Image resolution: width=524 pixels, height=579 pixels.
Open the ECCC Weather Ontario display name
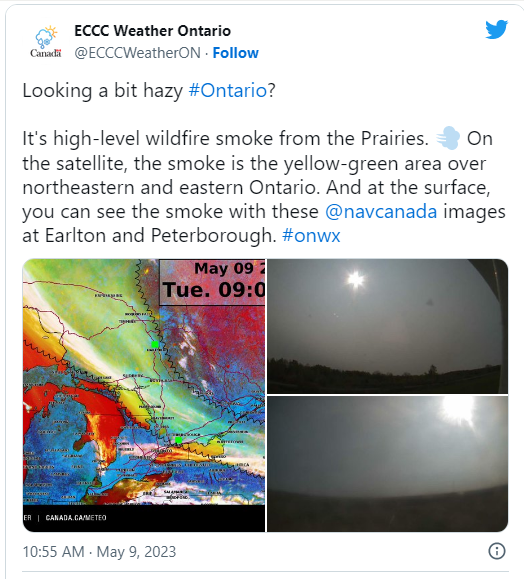point(153,31)
